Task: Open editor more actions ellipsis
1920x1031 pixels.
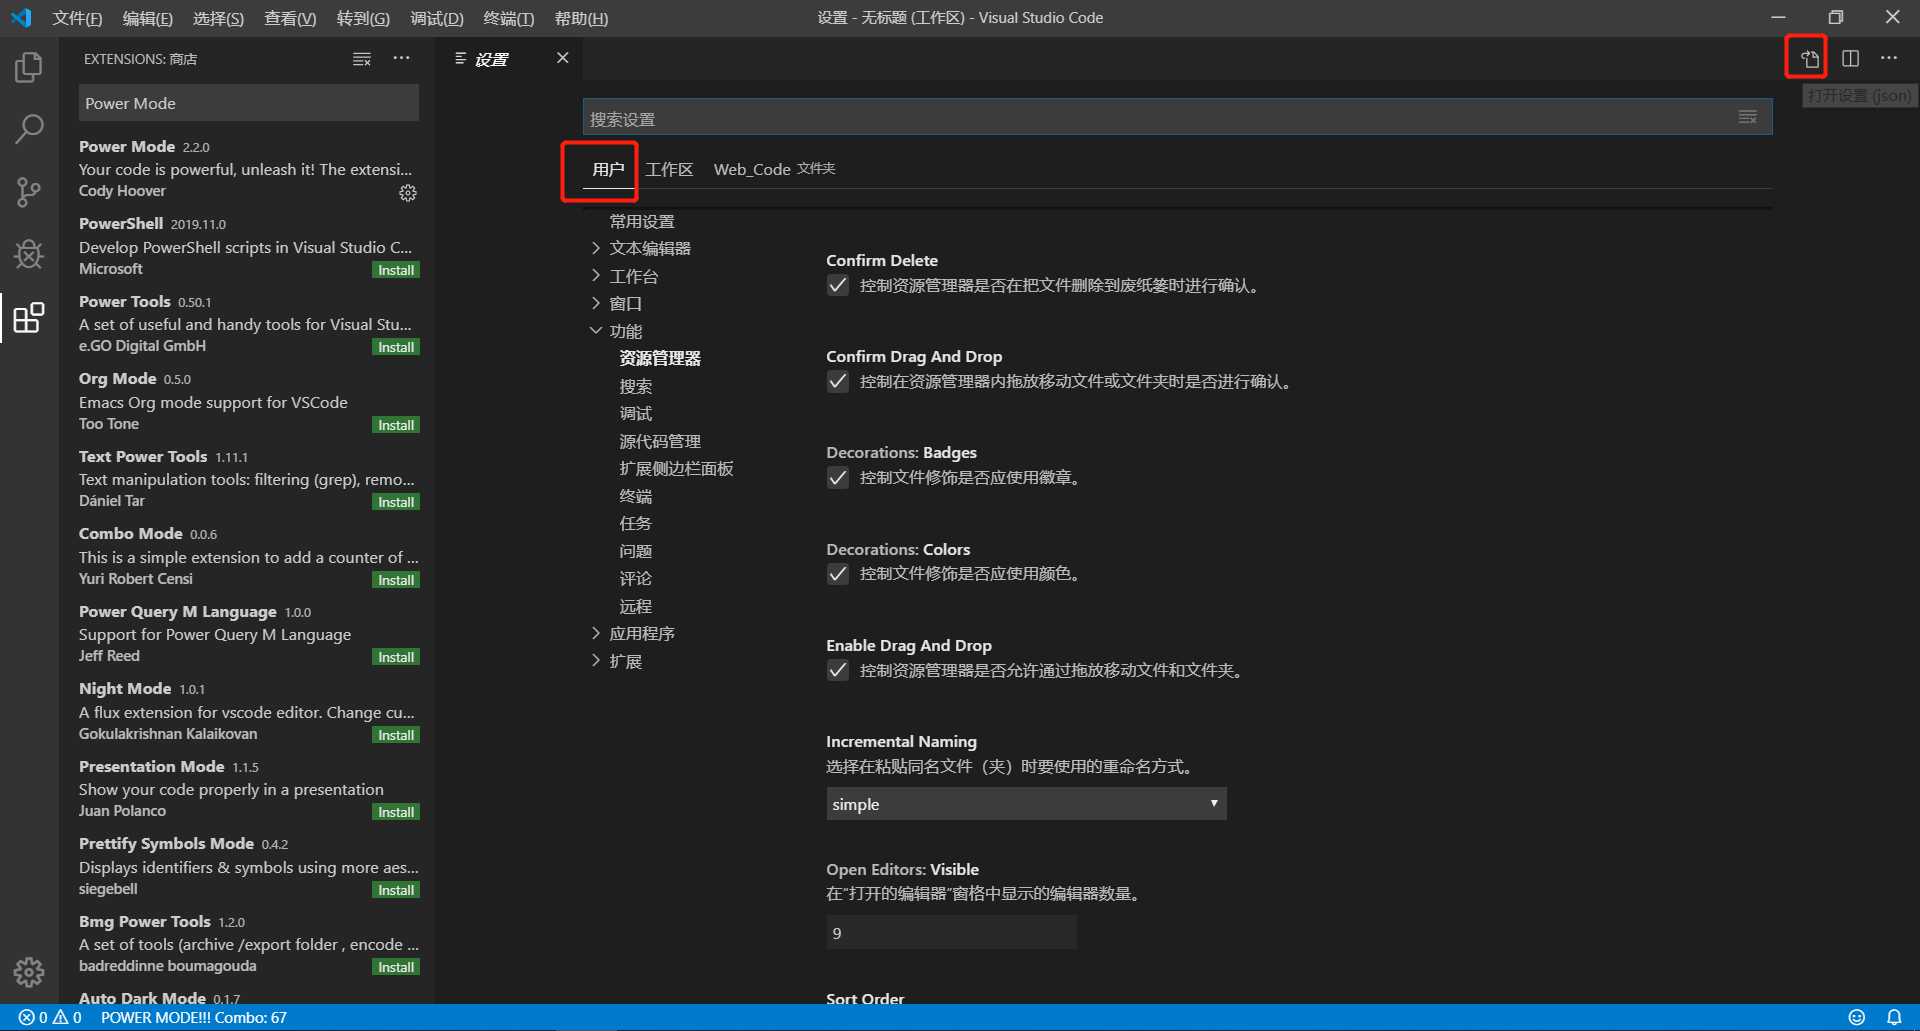Action: (x=1888, y=59)
